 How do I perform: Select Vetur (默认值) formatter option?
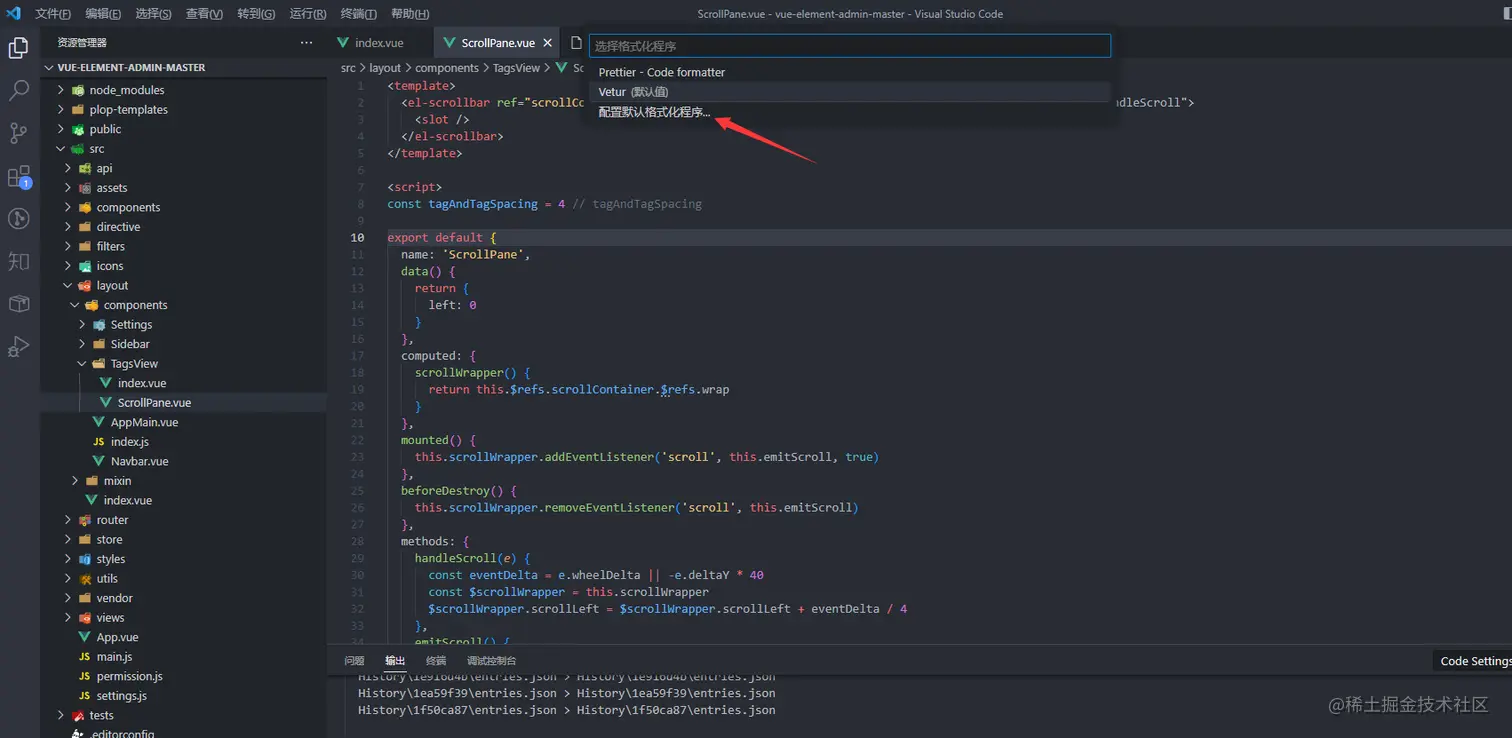[850, 92]
